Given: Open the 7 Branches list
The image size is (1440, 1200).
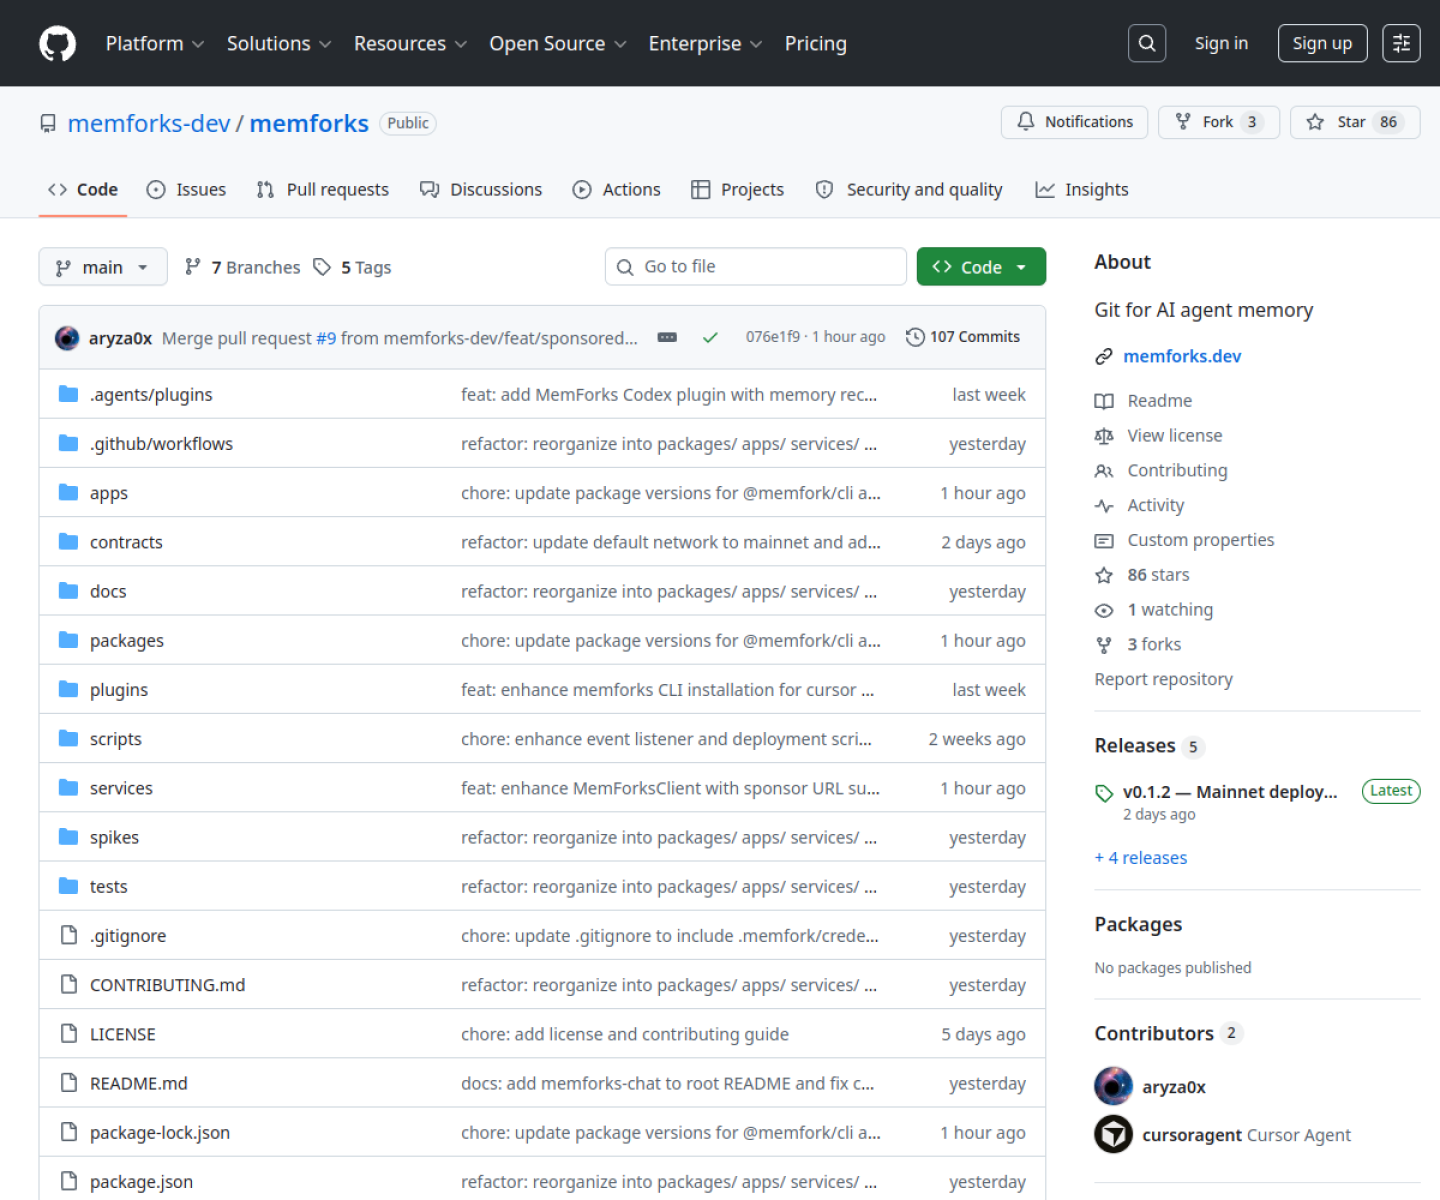Looking at the screenshot, I should point(243,267).
